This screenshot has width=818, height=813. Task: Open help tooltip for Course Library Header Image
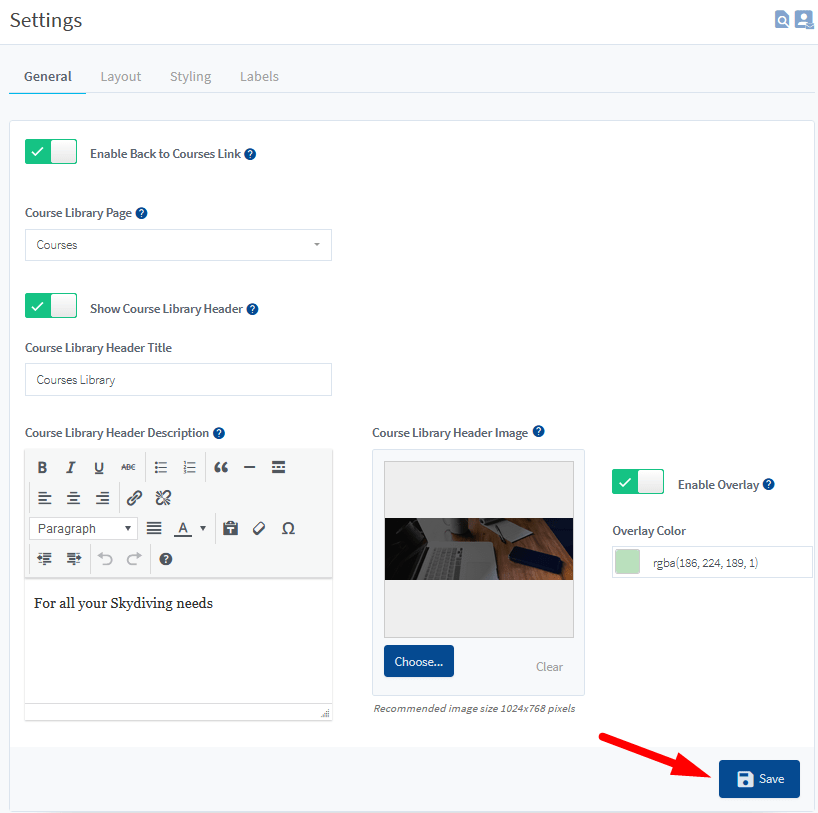539,432
